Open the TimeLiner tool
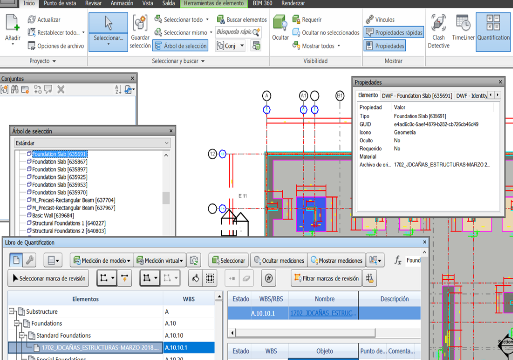 [x=463, y=28]
